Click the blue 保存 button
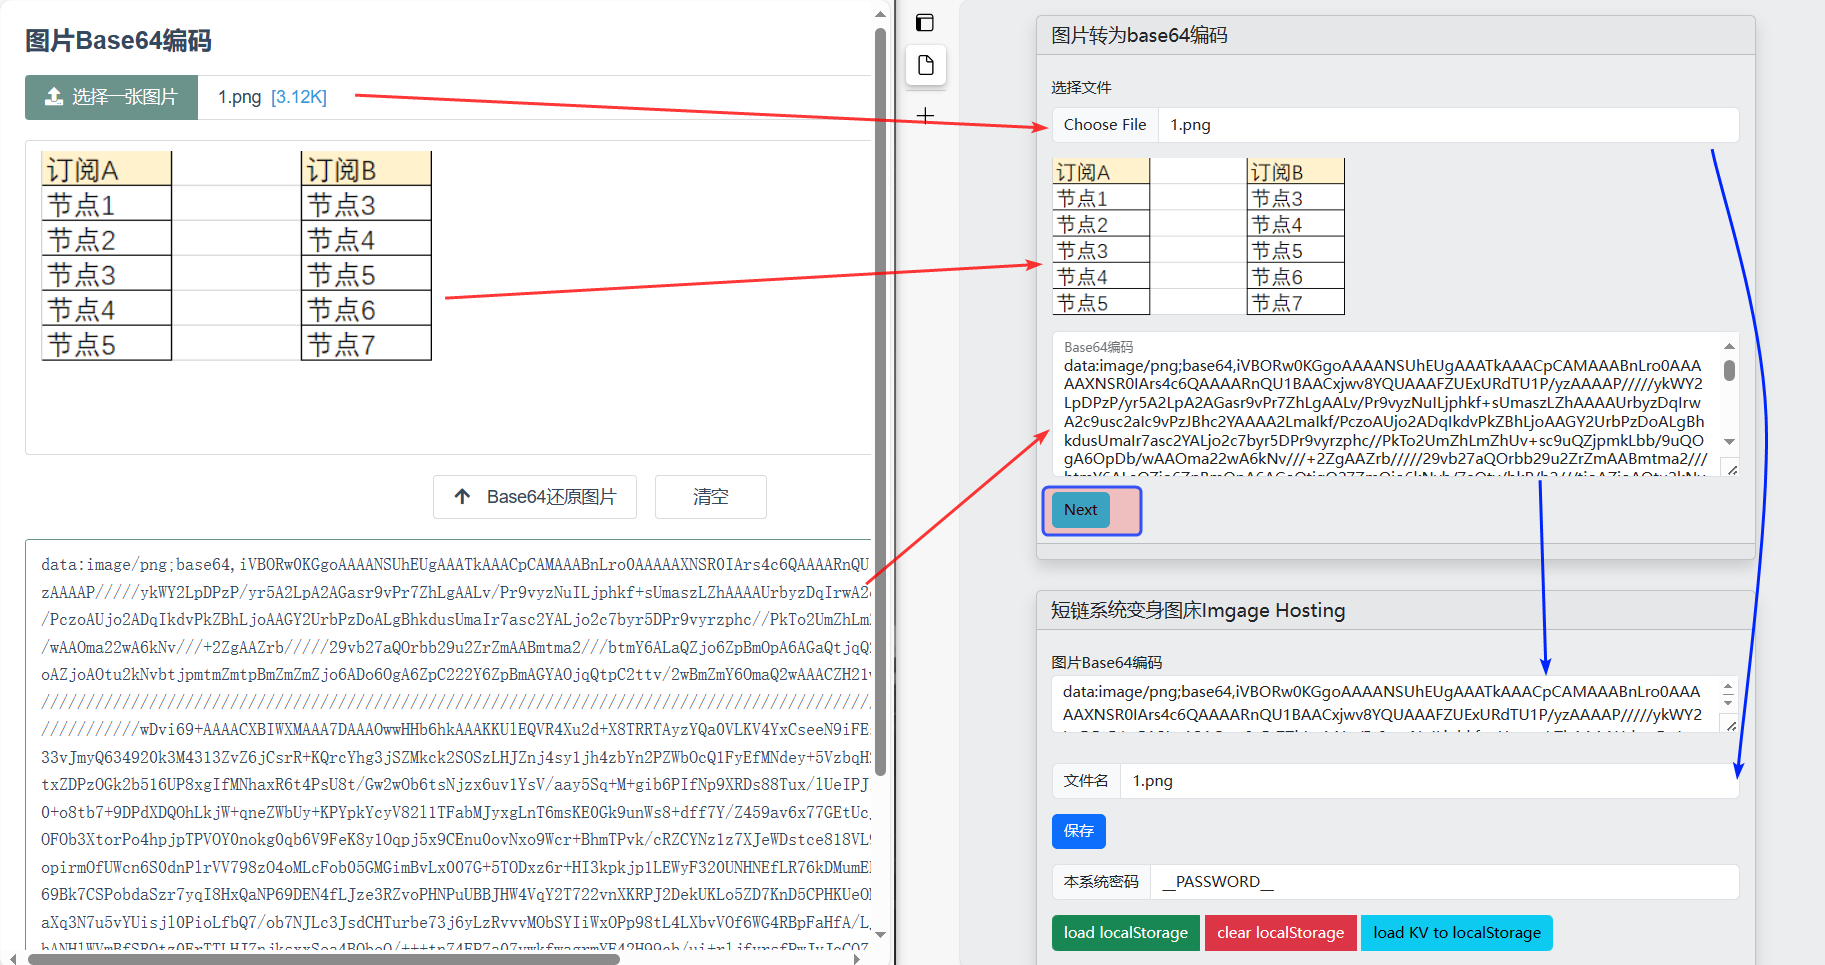The height and width of the screenshot is (965, 1825). (1078, 831)
